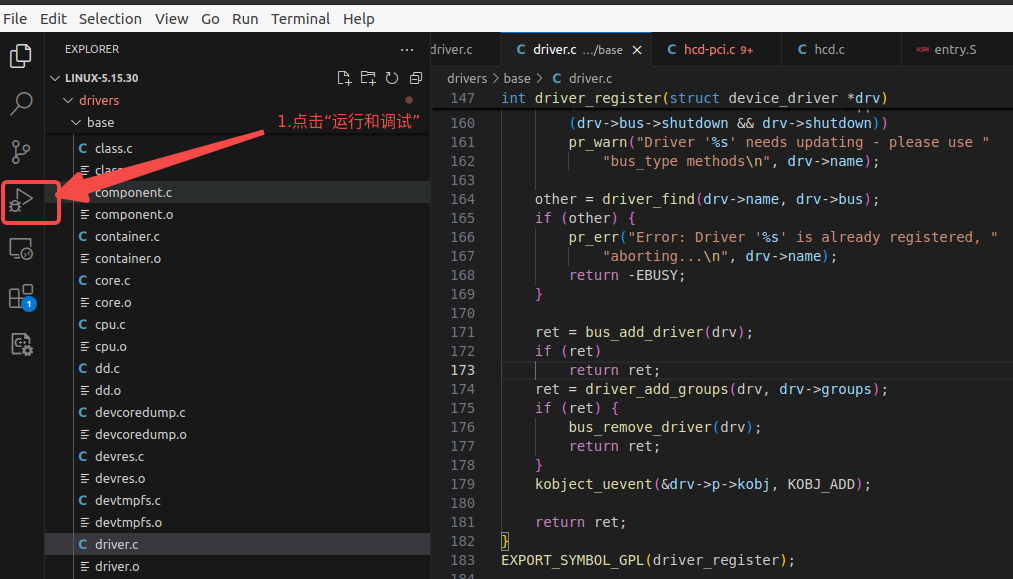
Task: Open dd.c in the file tree
Action: 237,368
